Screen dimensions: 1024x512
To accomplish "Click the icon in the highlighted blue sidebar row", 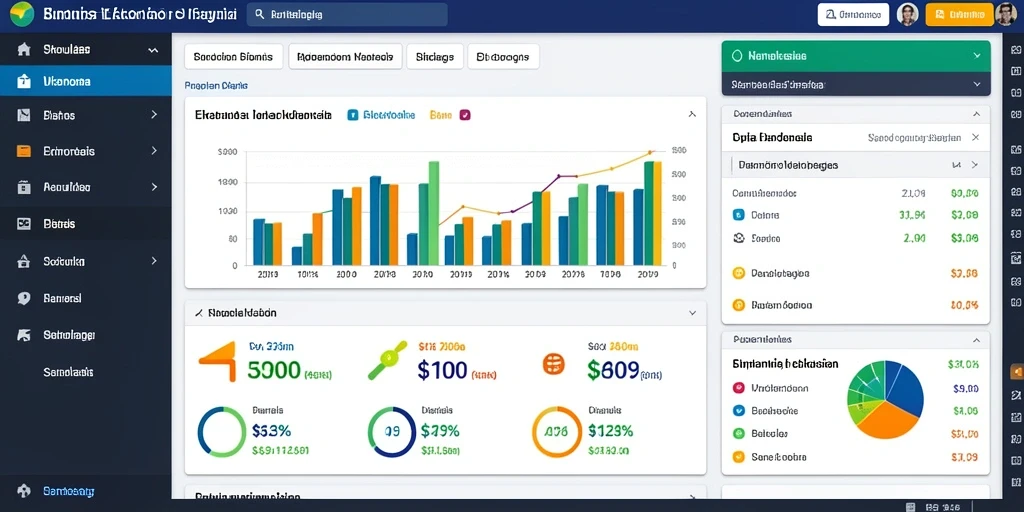I will 24,82.
